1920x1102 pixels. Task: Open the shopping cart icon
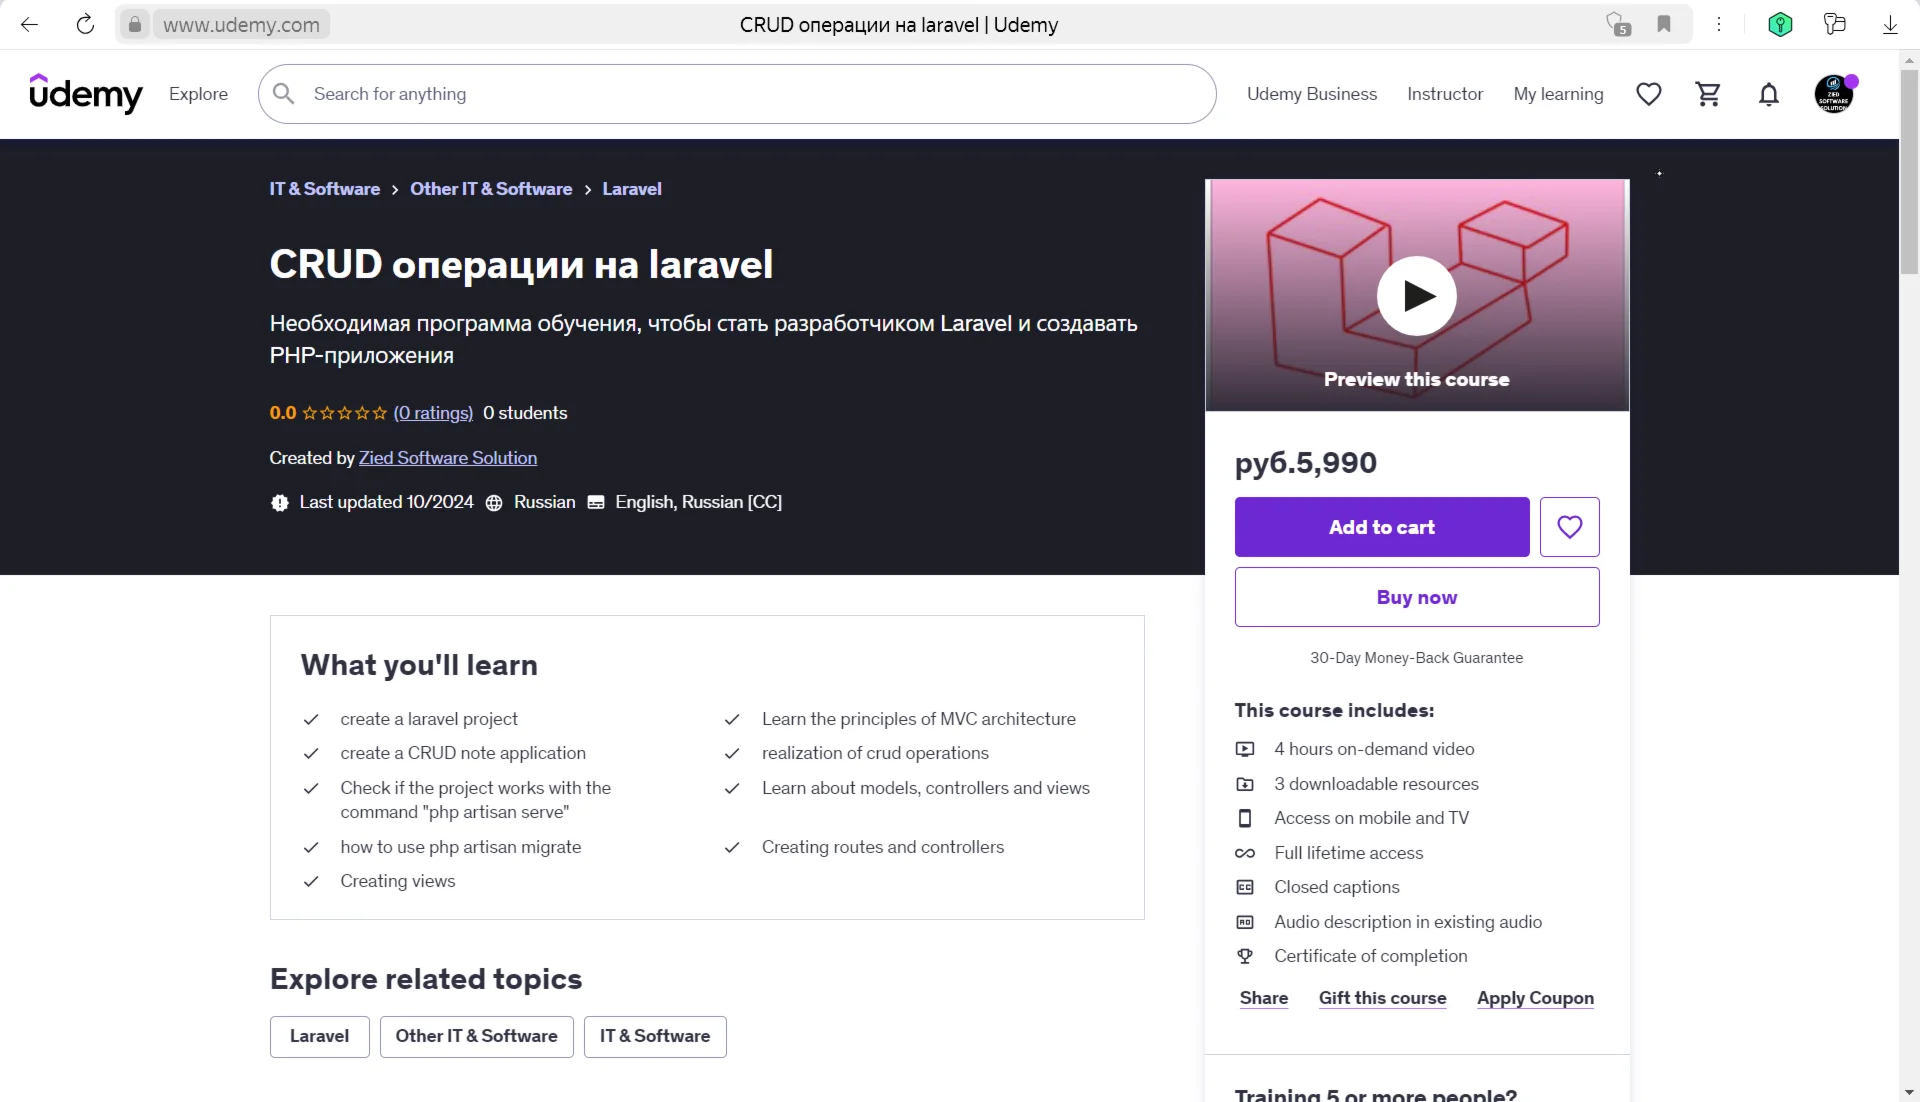(x=1709, y=93)
